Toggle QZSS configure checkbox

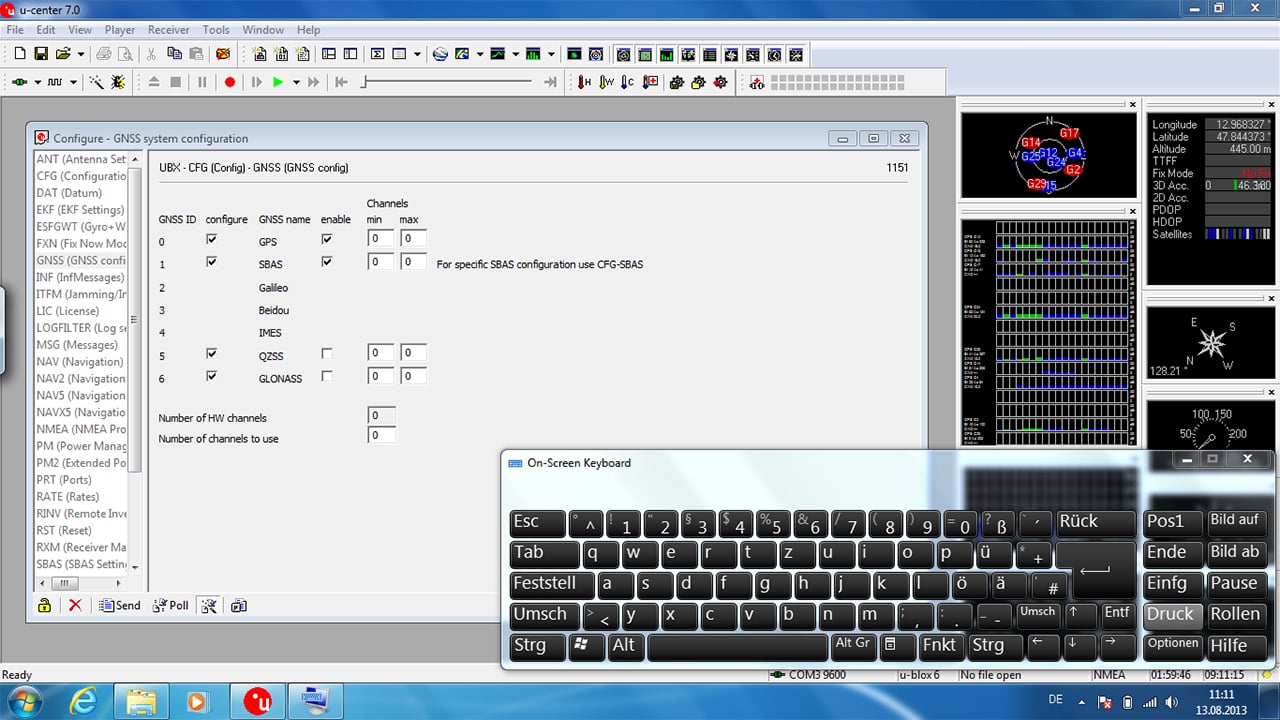click(211, 354)
